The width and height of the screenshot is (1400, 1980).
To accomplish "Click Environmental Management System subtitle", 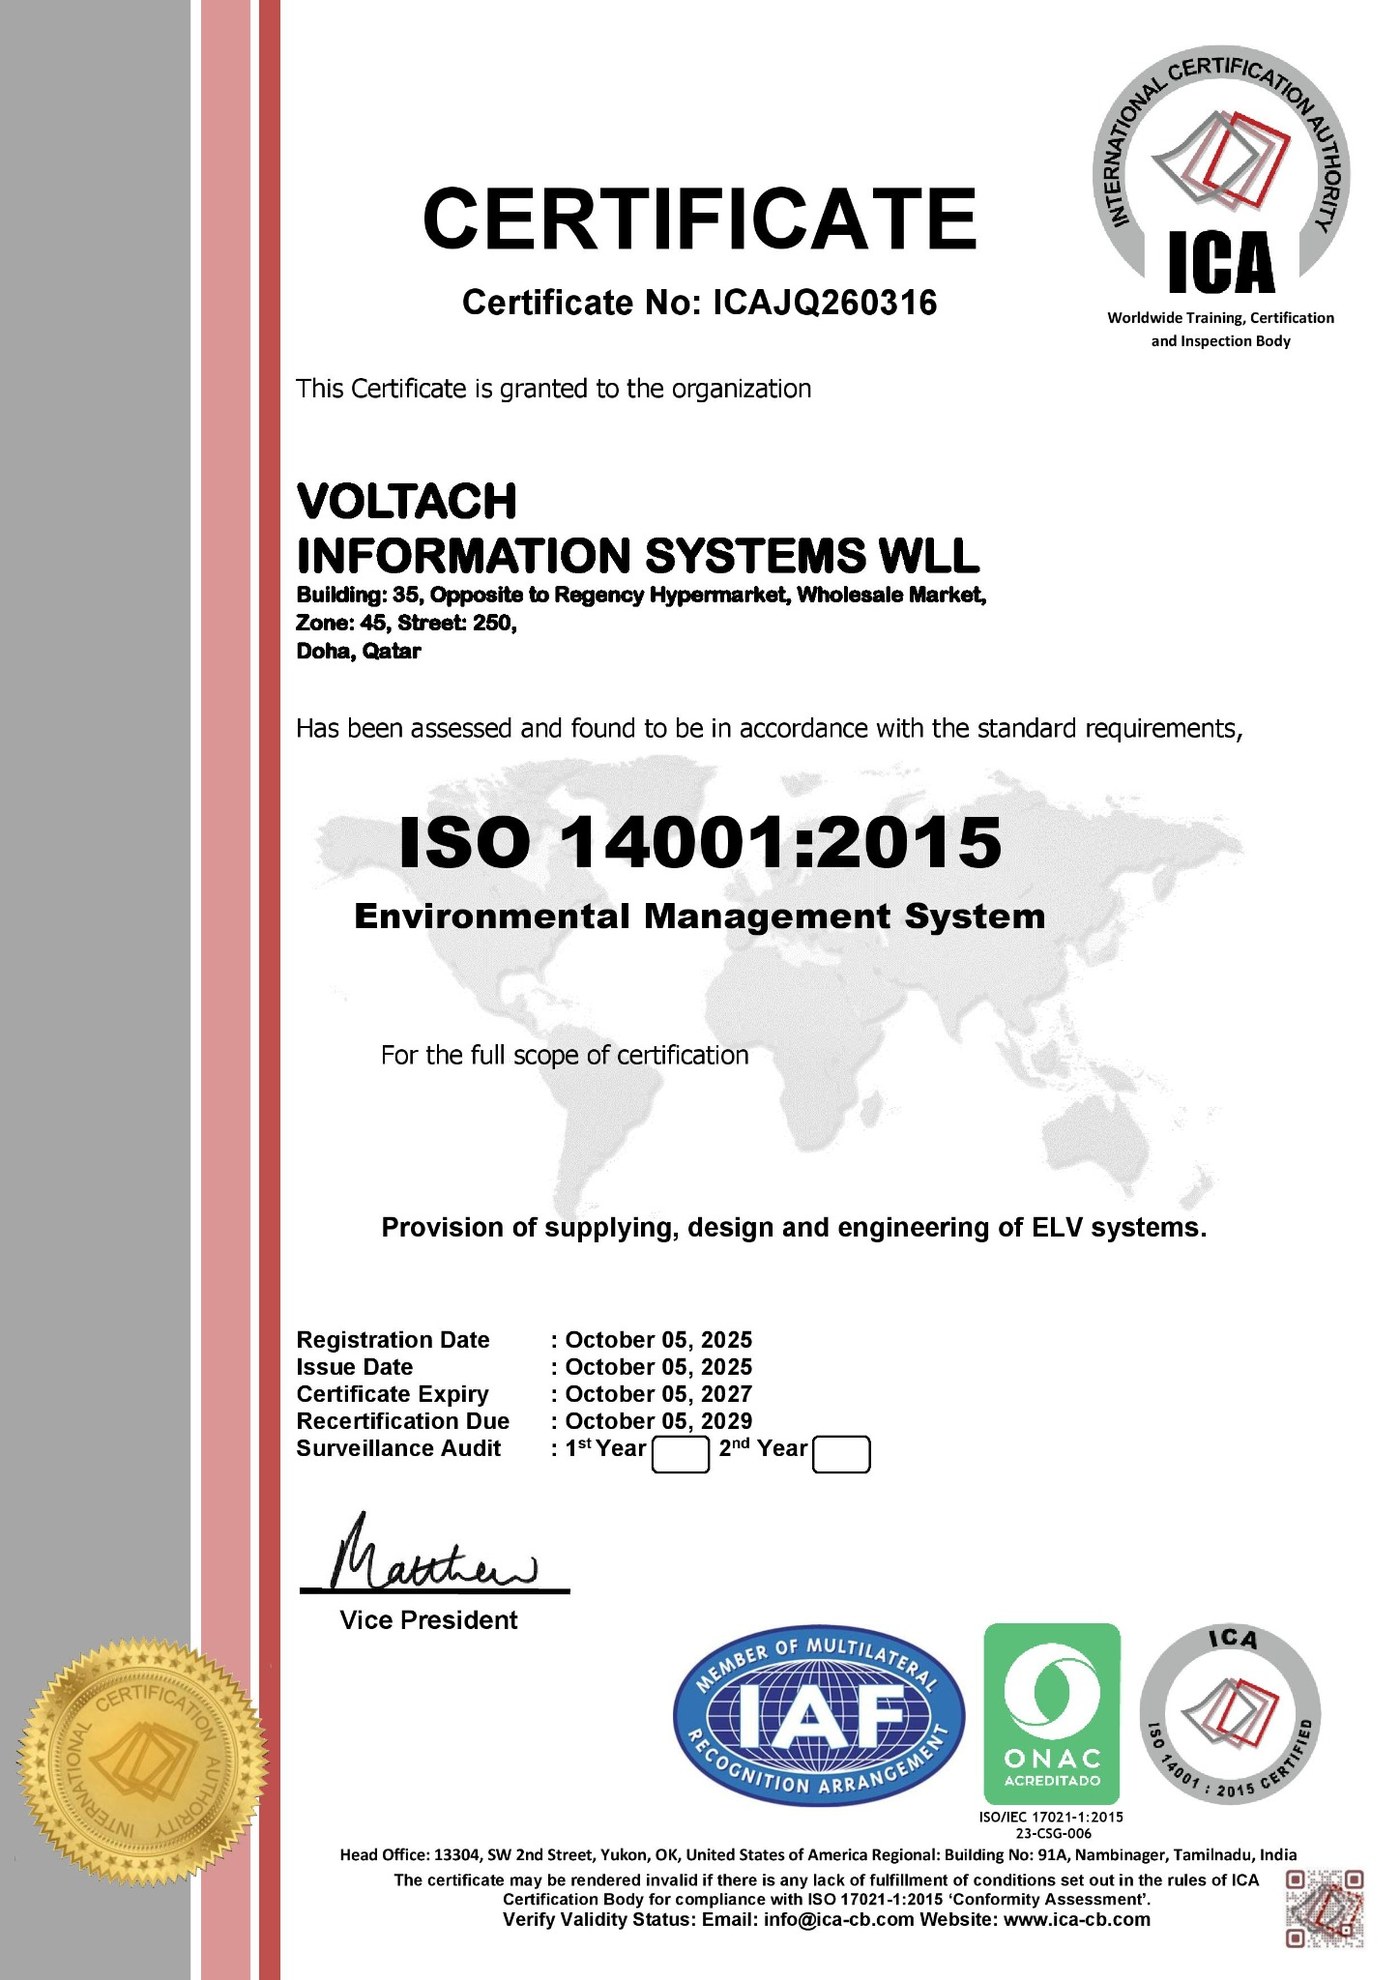I will 700,916.
